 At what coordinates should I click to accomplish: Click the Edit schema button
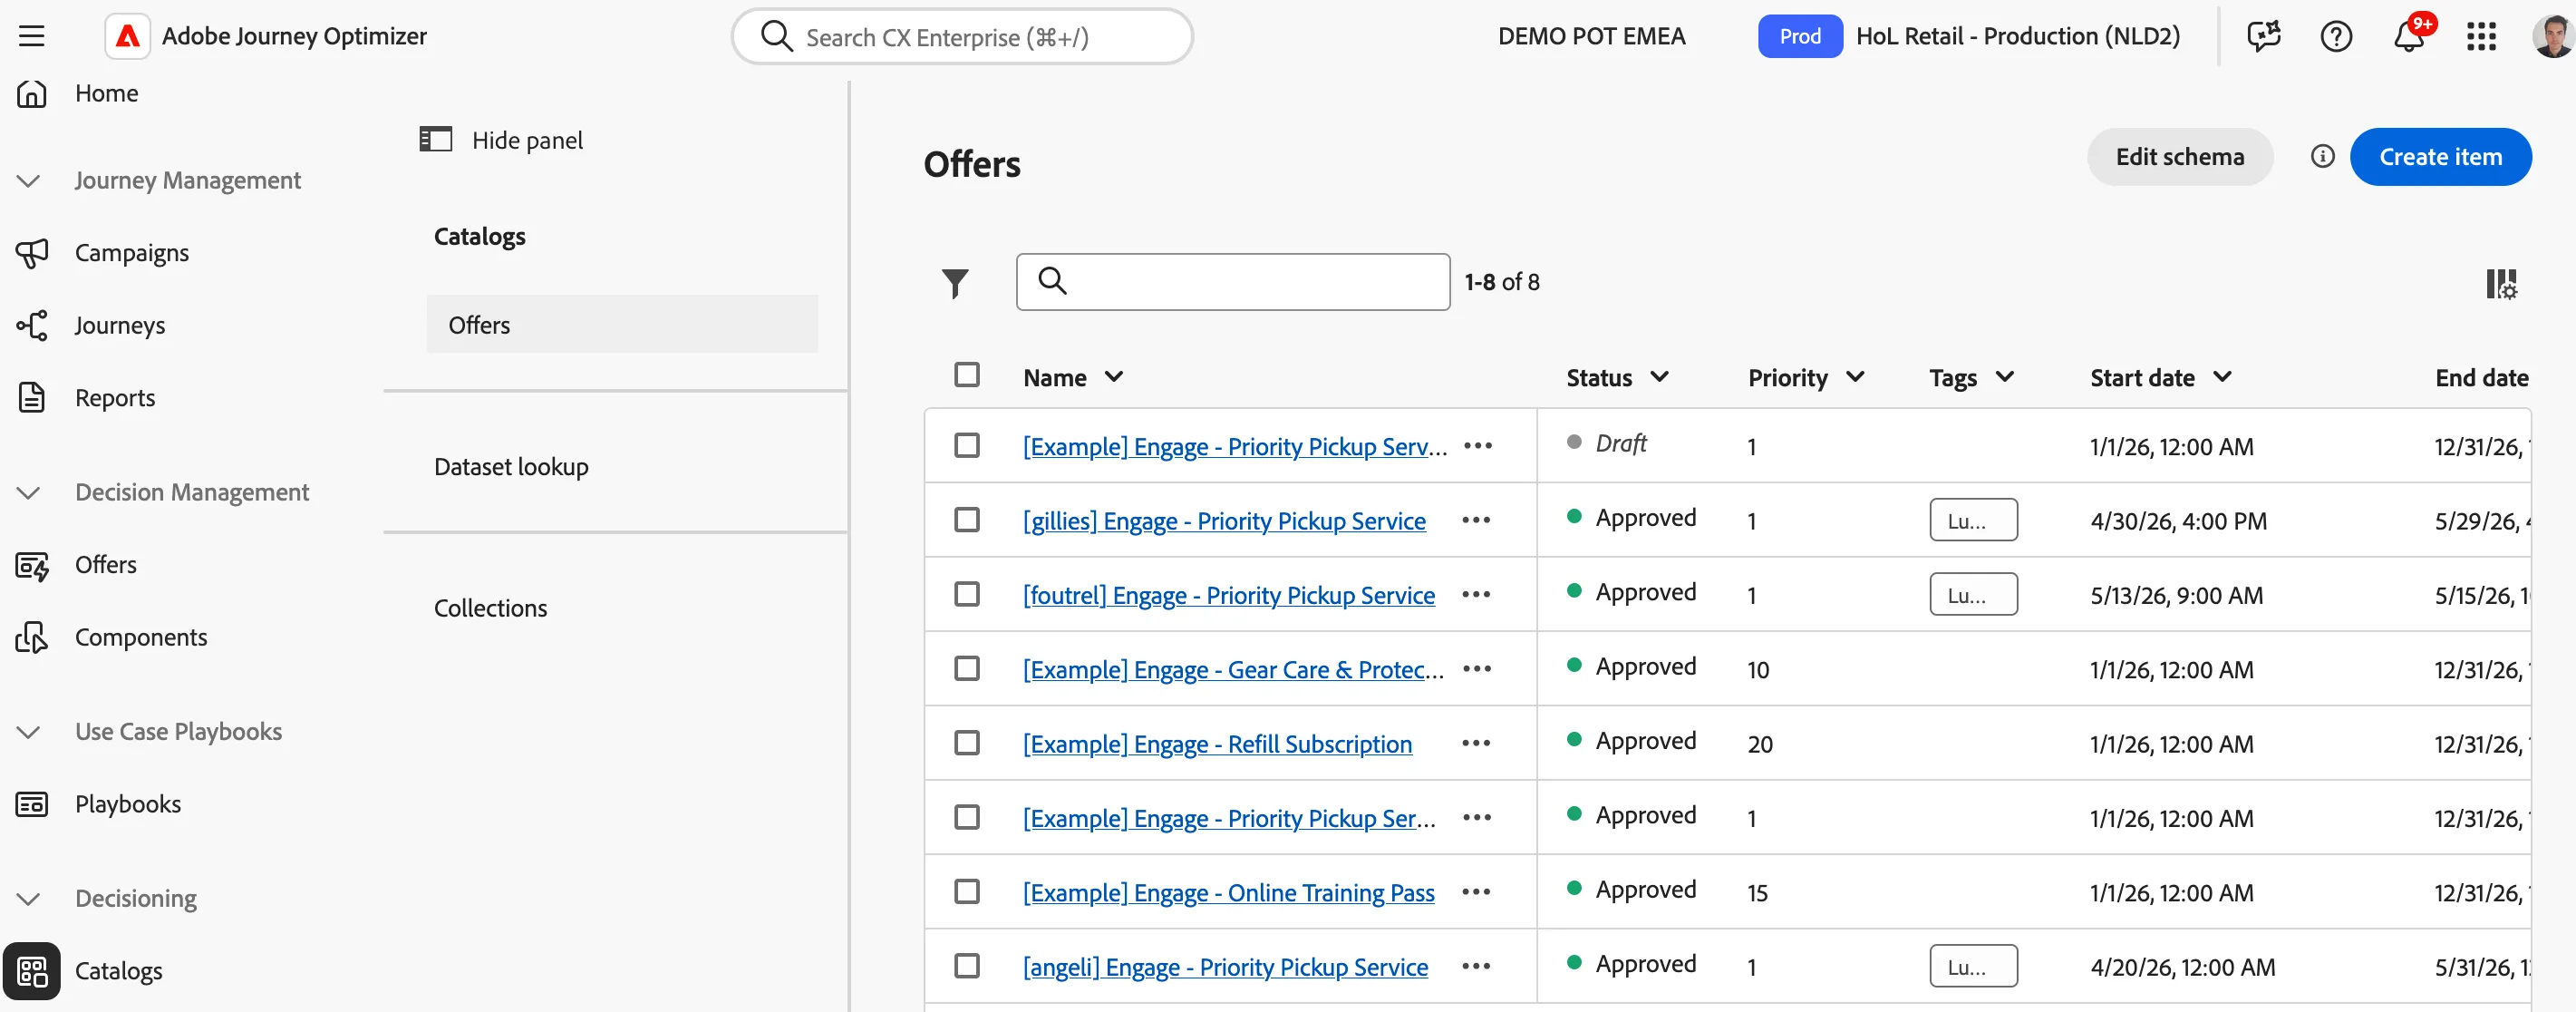[2179, 157]
